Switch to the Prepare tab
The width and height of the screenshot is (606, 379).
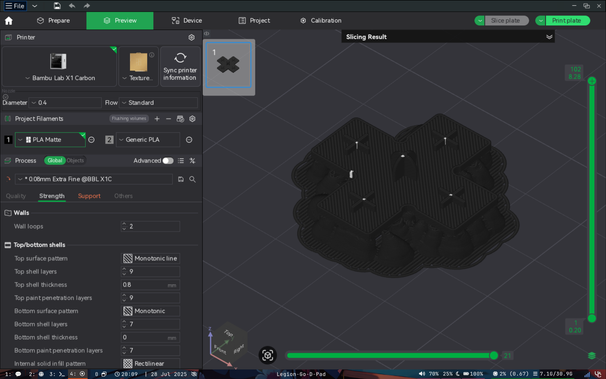tap(53, 20)
